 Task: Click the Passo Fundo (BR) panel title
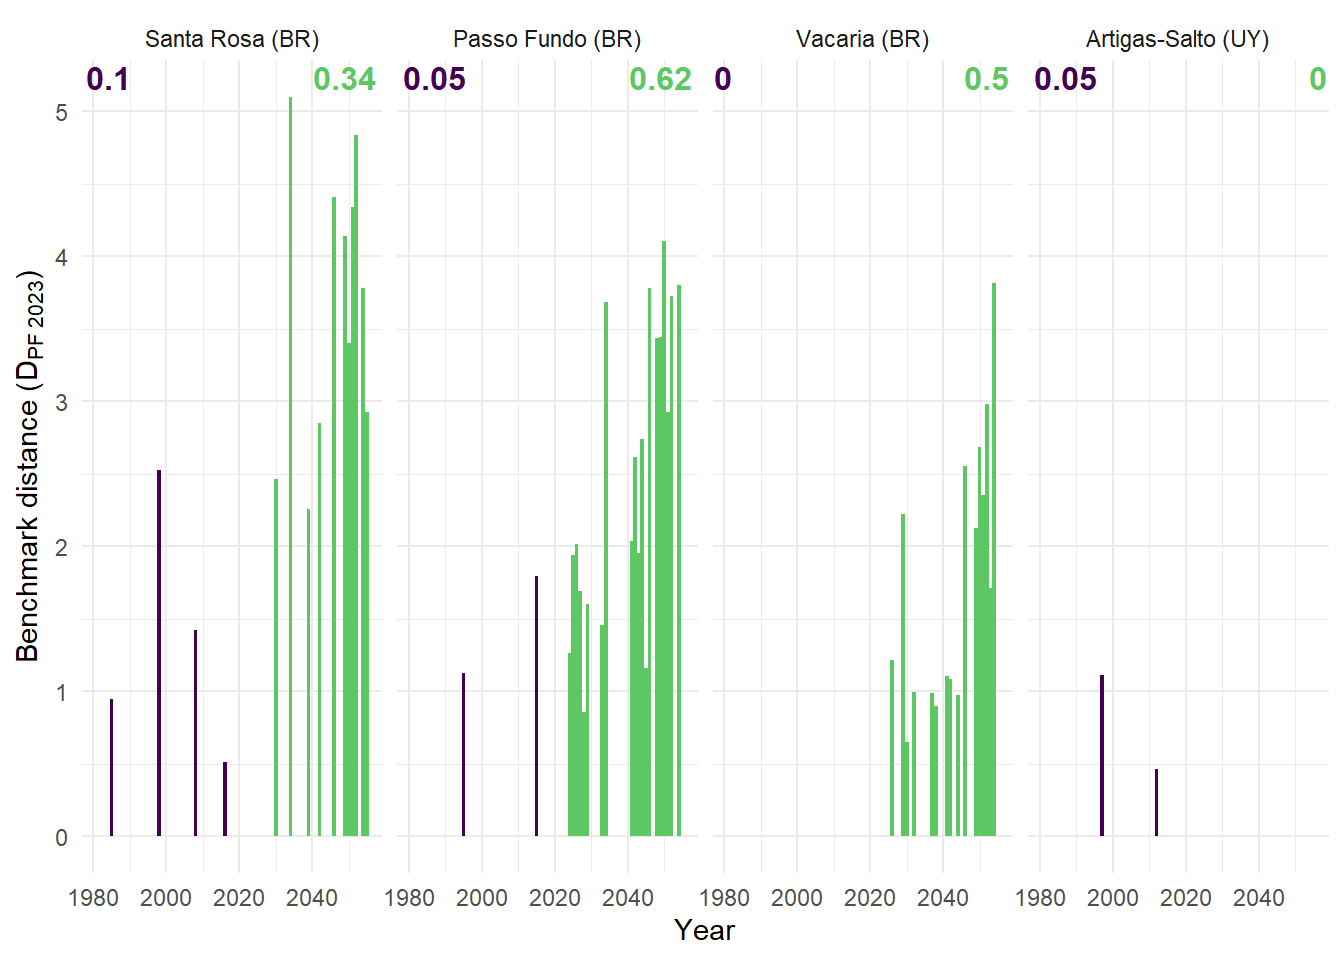point(547,39)
